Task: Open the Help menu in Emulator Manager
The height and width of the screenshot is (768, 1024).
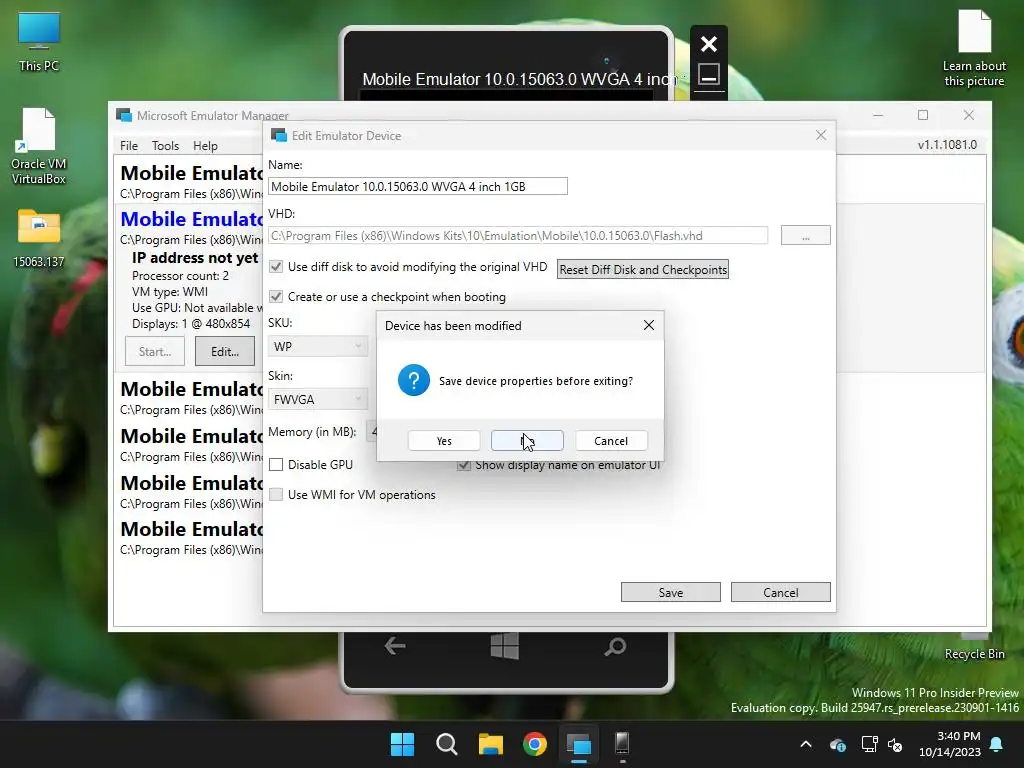Action: pyautogui.click(x=205, y=146)
